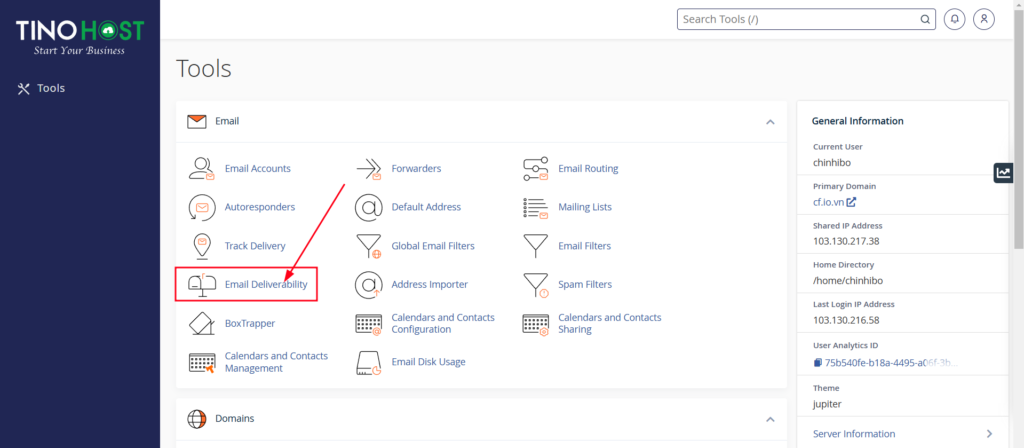Copy the User Analytics ID icon
The width and height of the screenshot is (1024, 448).
pyautogui.click(x=817, y=362)
